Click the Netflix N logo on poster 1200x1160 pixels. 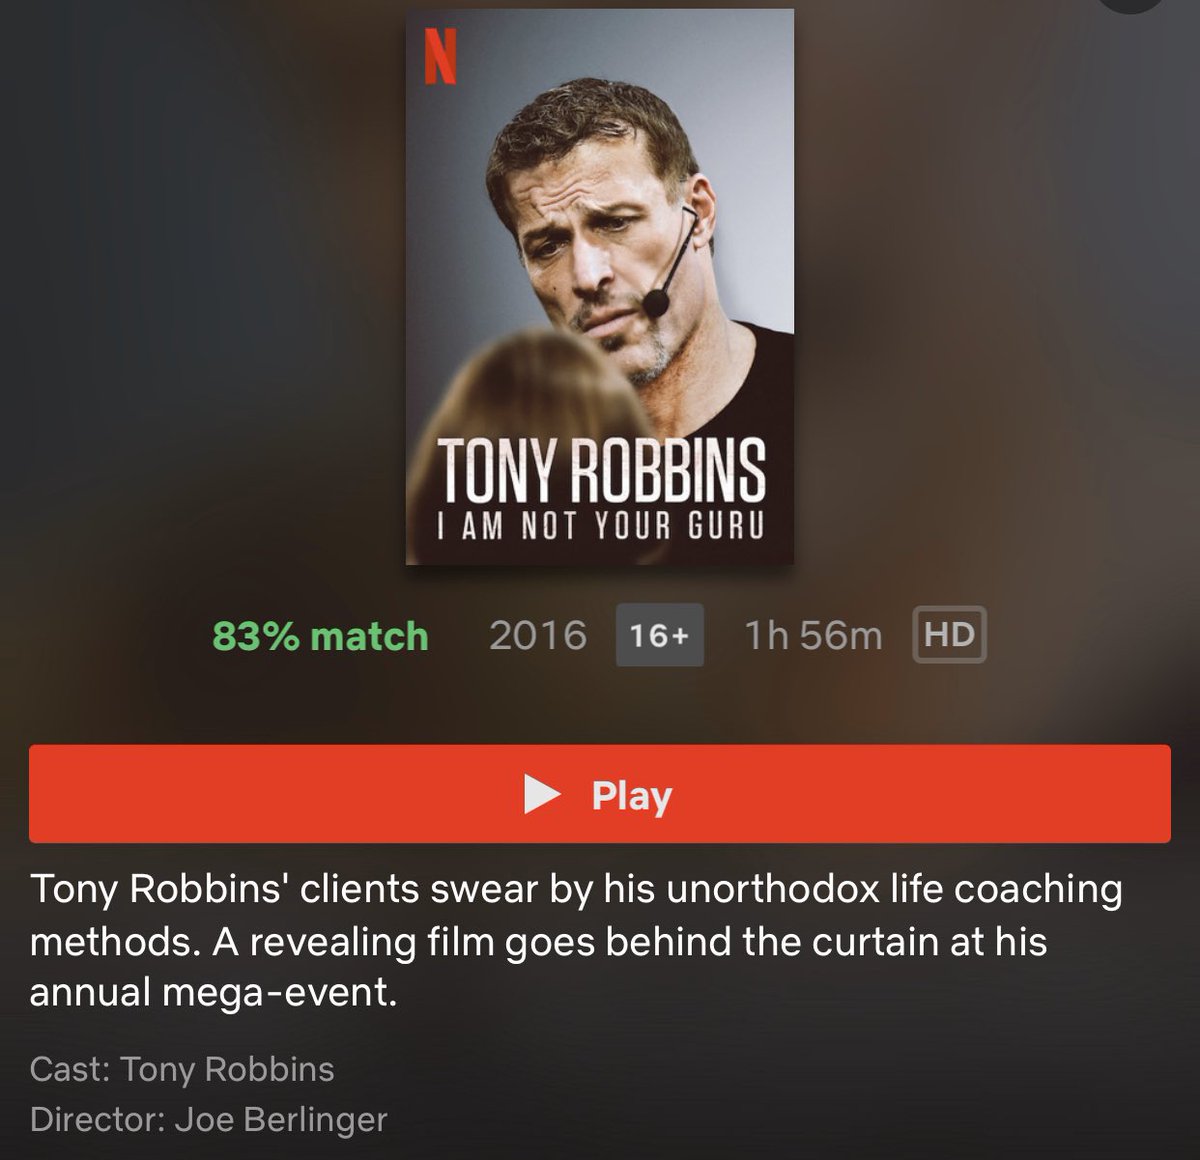[x=440, y=55]
